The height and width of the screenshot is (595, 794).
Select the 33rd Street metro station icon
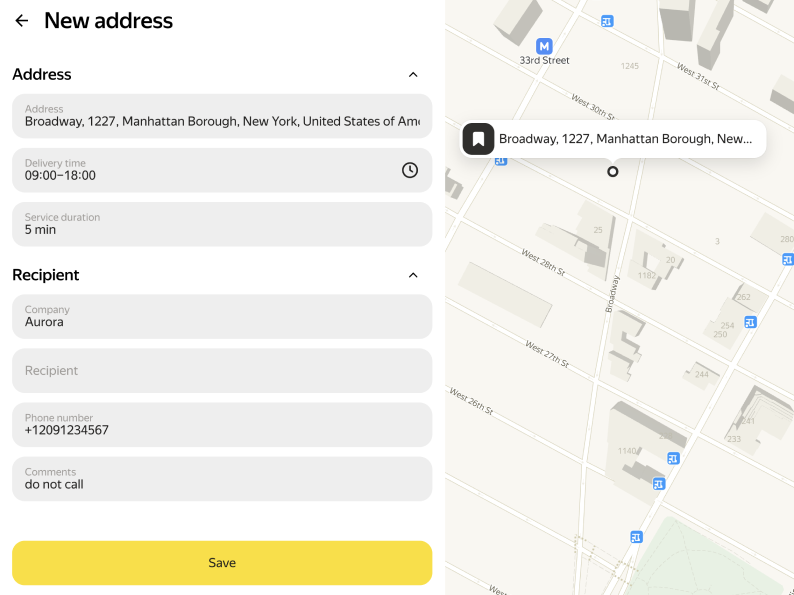click(x=544, y=46)
